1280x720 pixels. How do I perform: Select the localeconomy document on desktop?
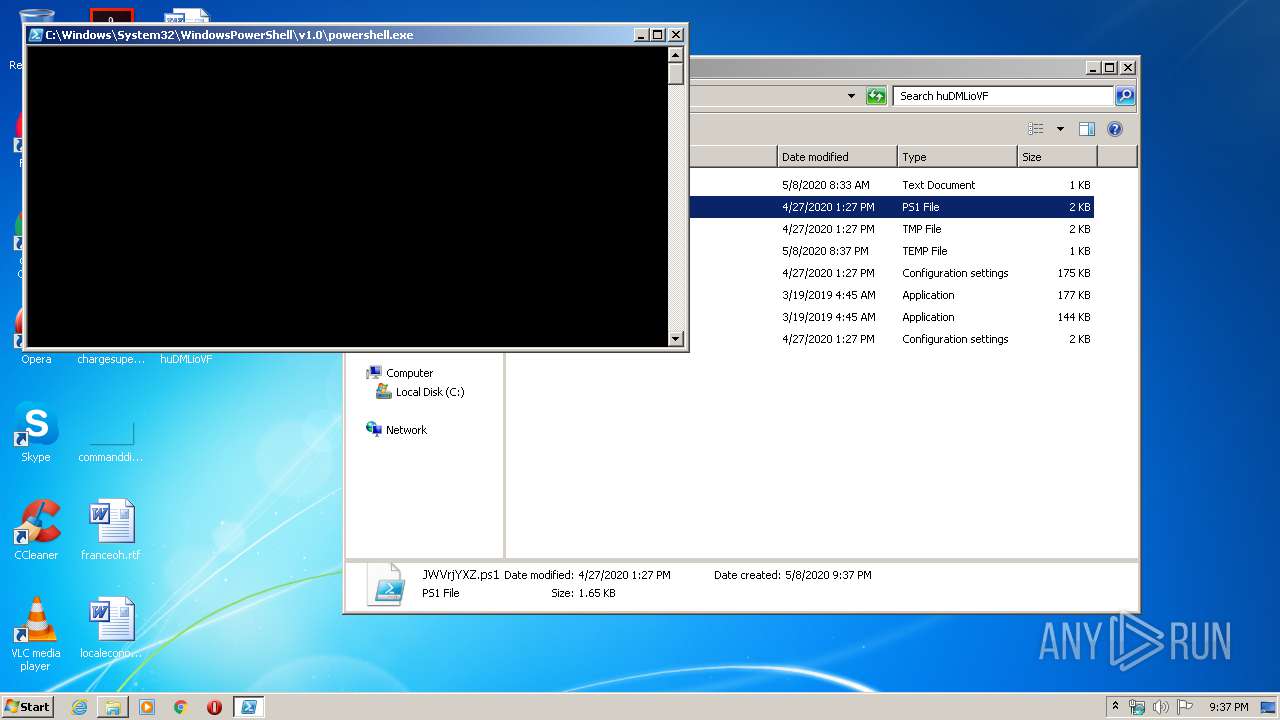click(x=111, y=629)
